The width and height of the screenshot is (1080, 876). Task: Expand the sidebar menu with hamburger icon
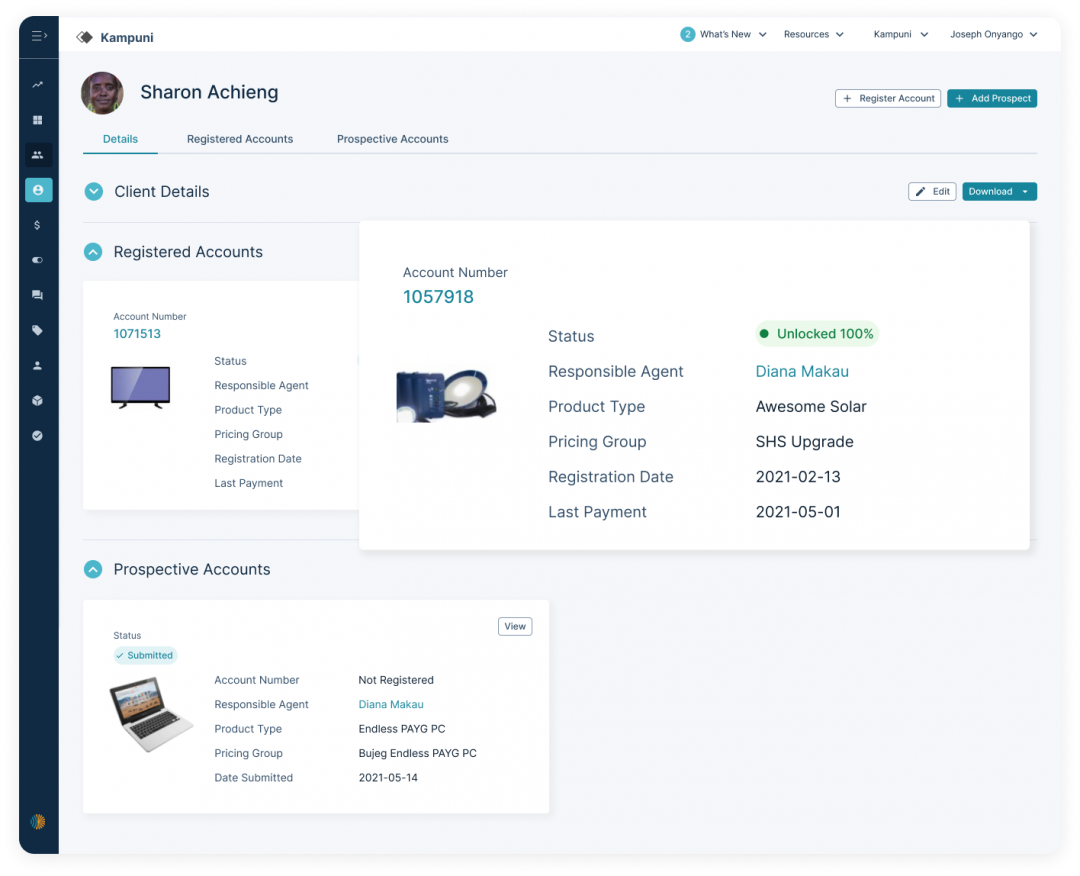point(39,36)
